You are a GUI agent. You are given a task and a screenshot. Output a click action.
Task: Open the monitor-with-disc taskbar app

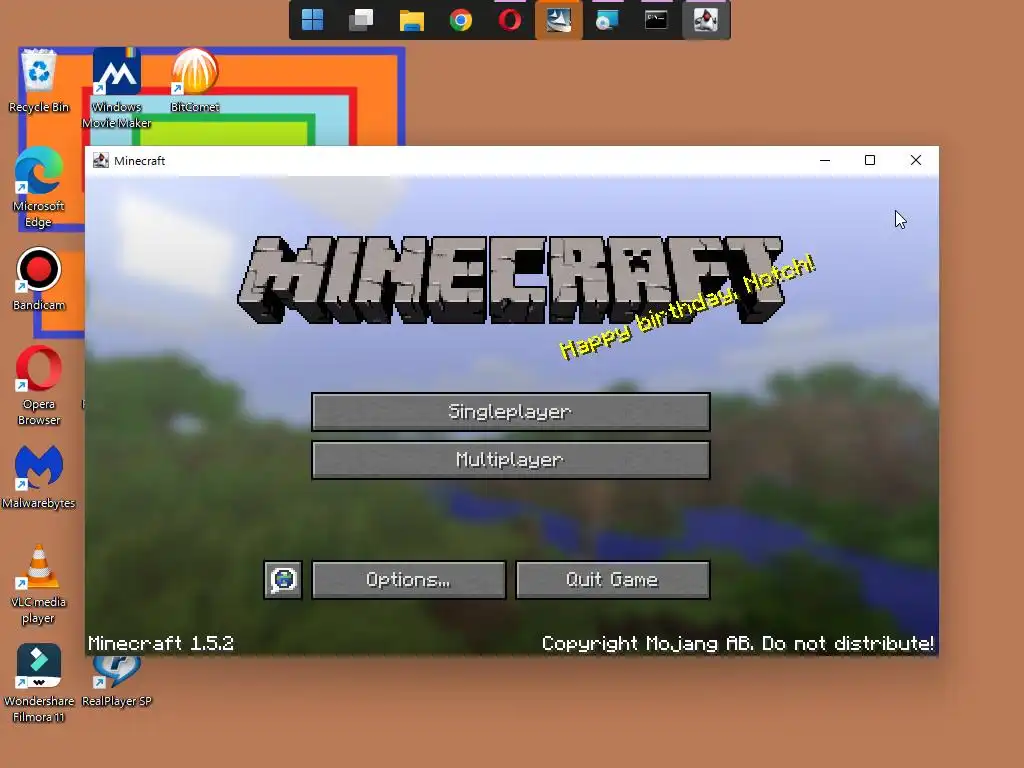[x=607, y=20]
